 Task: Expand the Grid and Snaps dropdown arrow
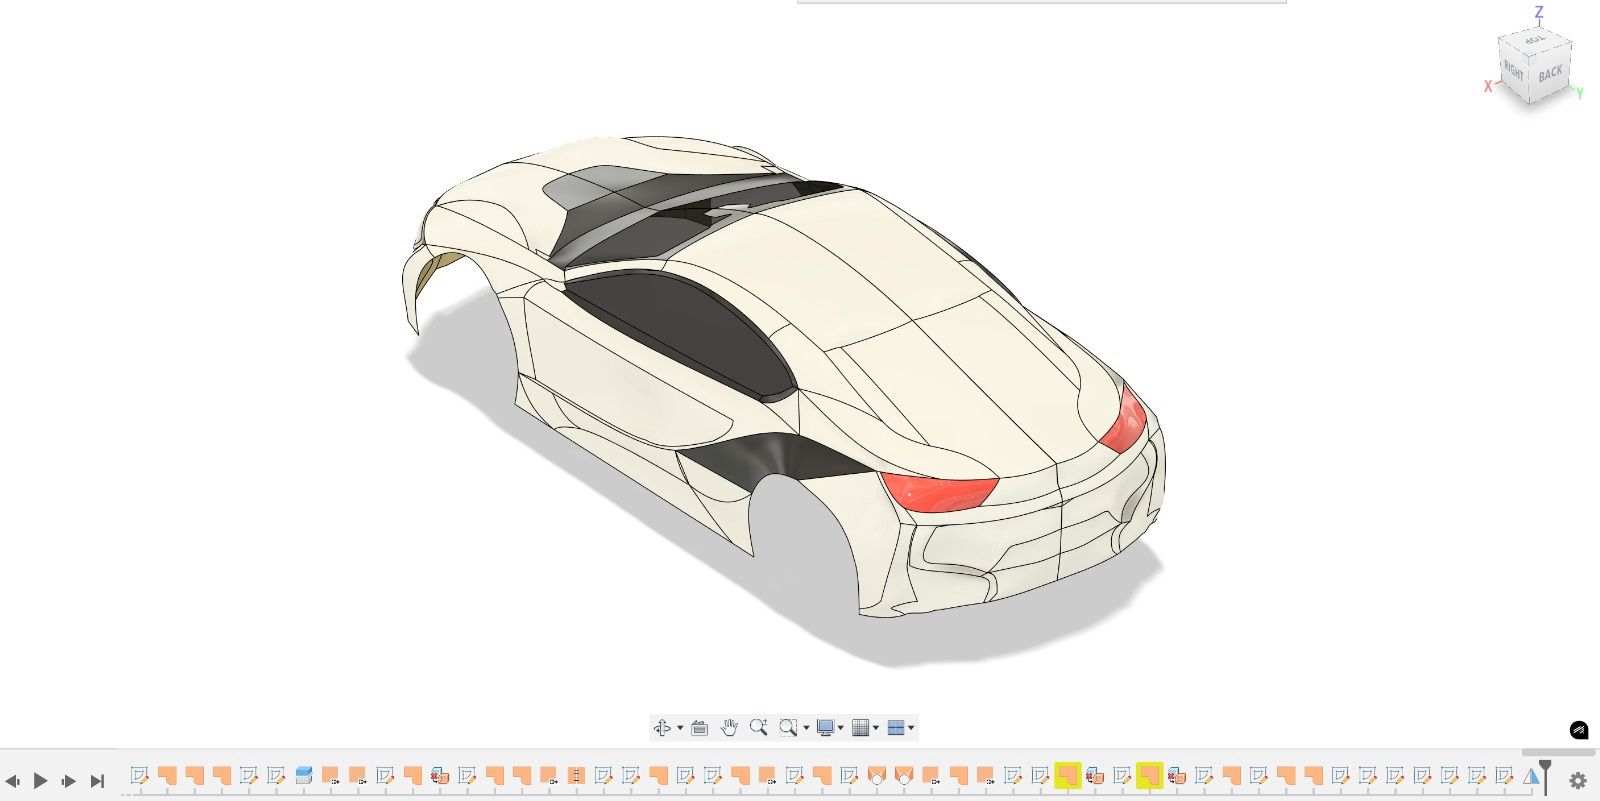tap(876, 728)
